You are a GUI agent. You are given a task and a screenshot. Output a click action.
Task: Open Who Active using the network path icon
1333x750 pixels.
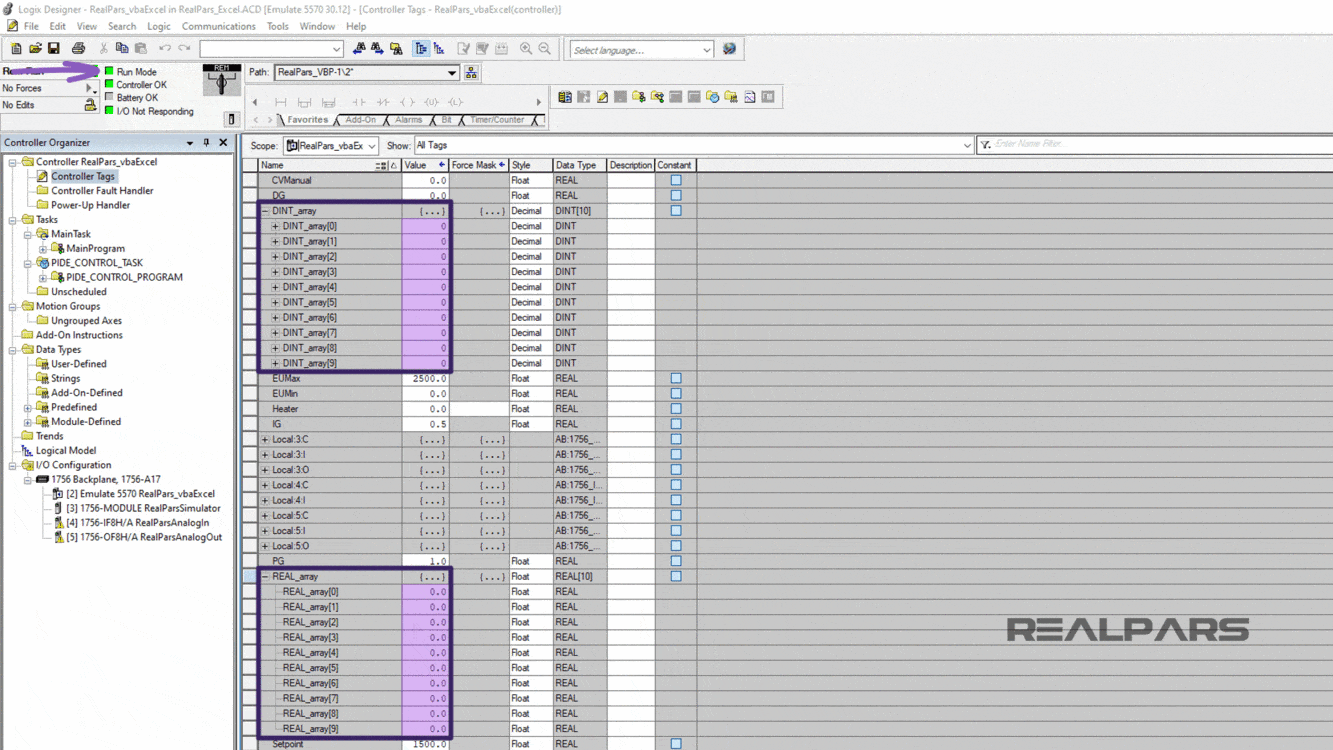point(469,74)
